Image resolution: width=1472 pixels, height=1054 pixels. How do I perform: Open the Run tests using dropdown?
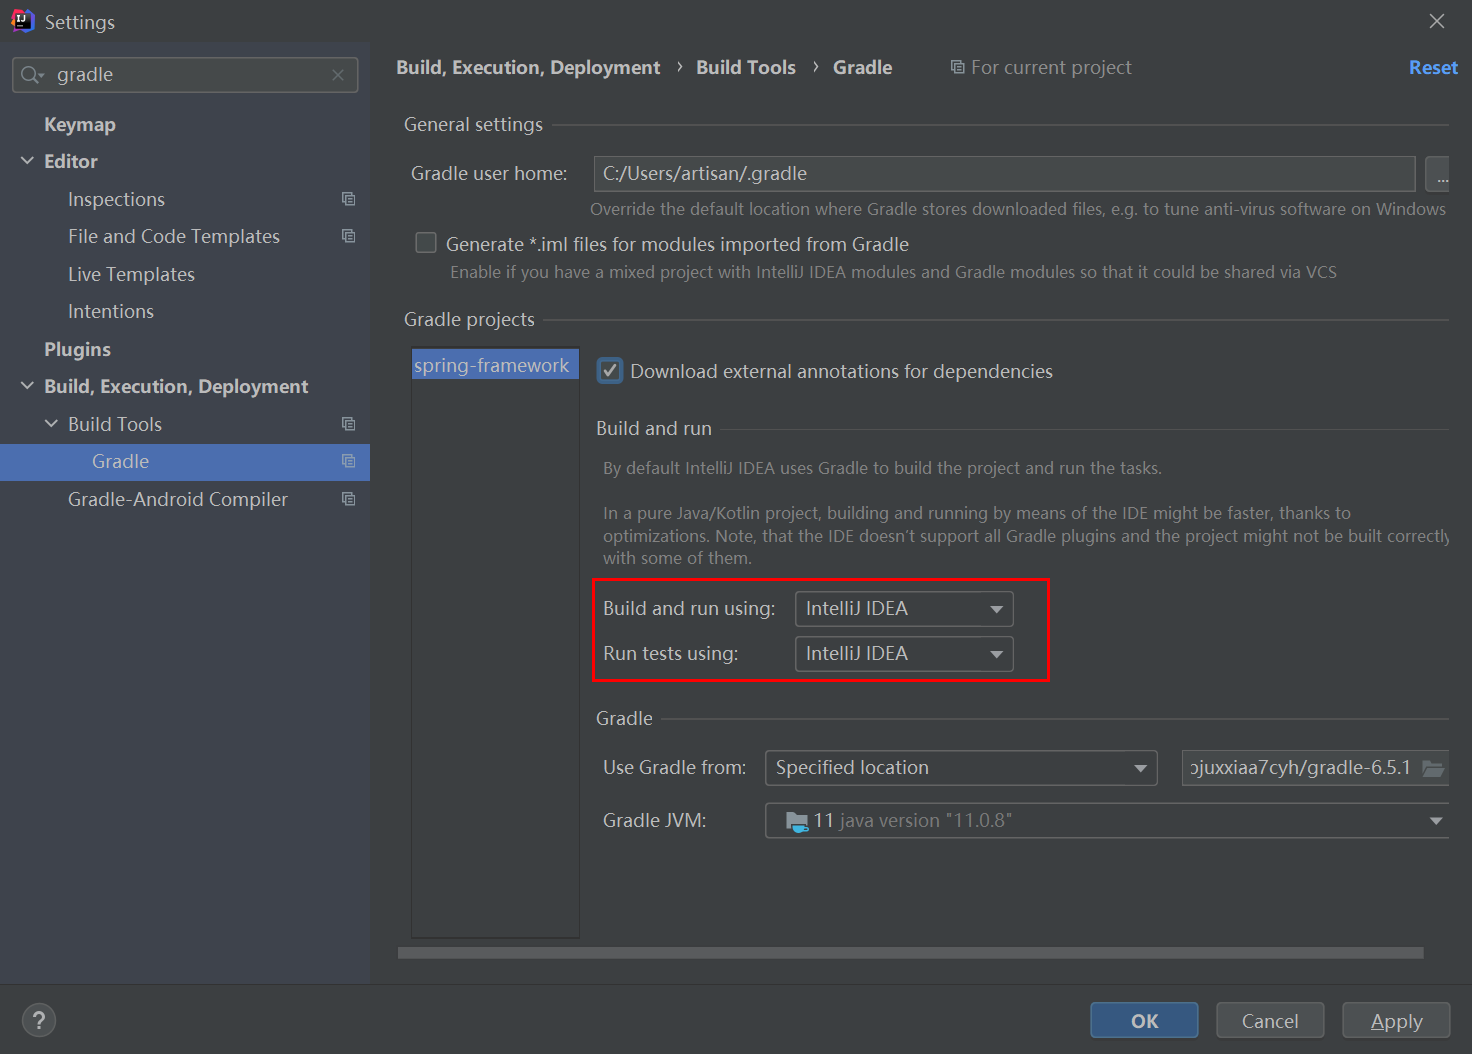pyautogui.click(x=904, y=654)
